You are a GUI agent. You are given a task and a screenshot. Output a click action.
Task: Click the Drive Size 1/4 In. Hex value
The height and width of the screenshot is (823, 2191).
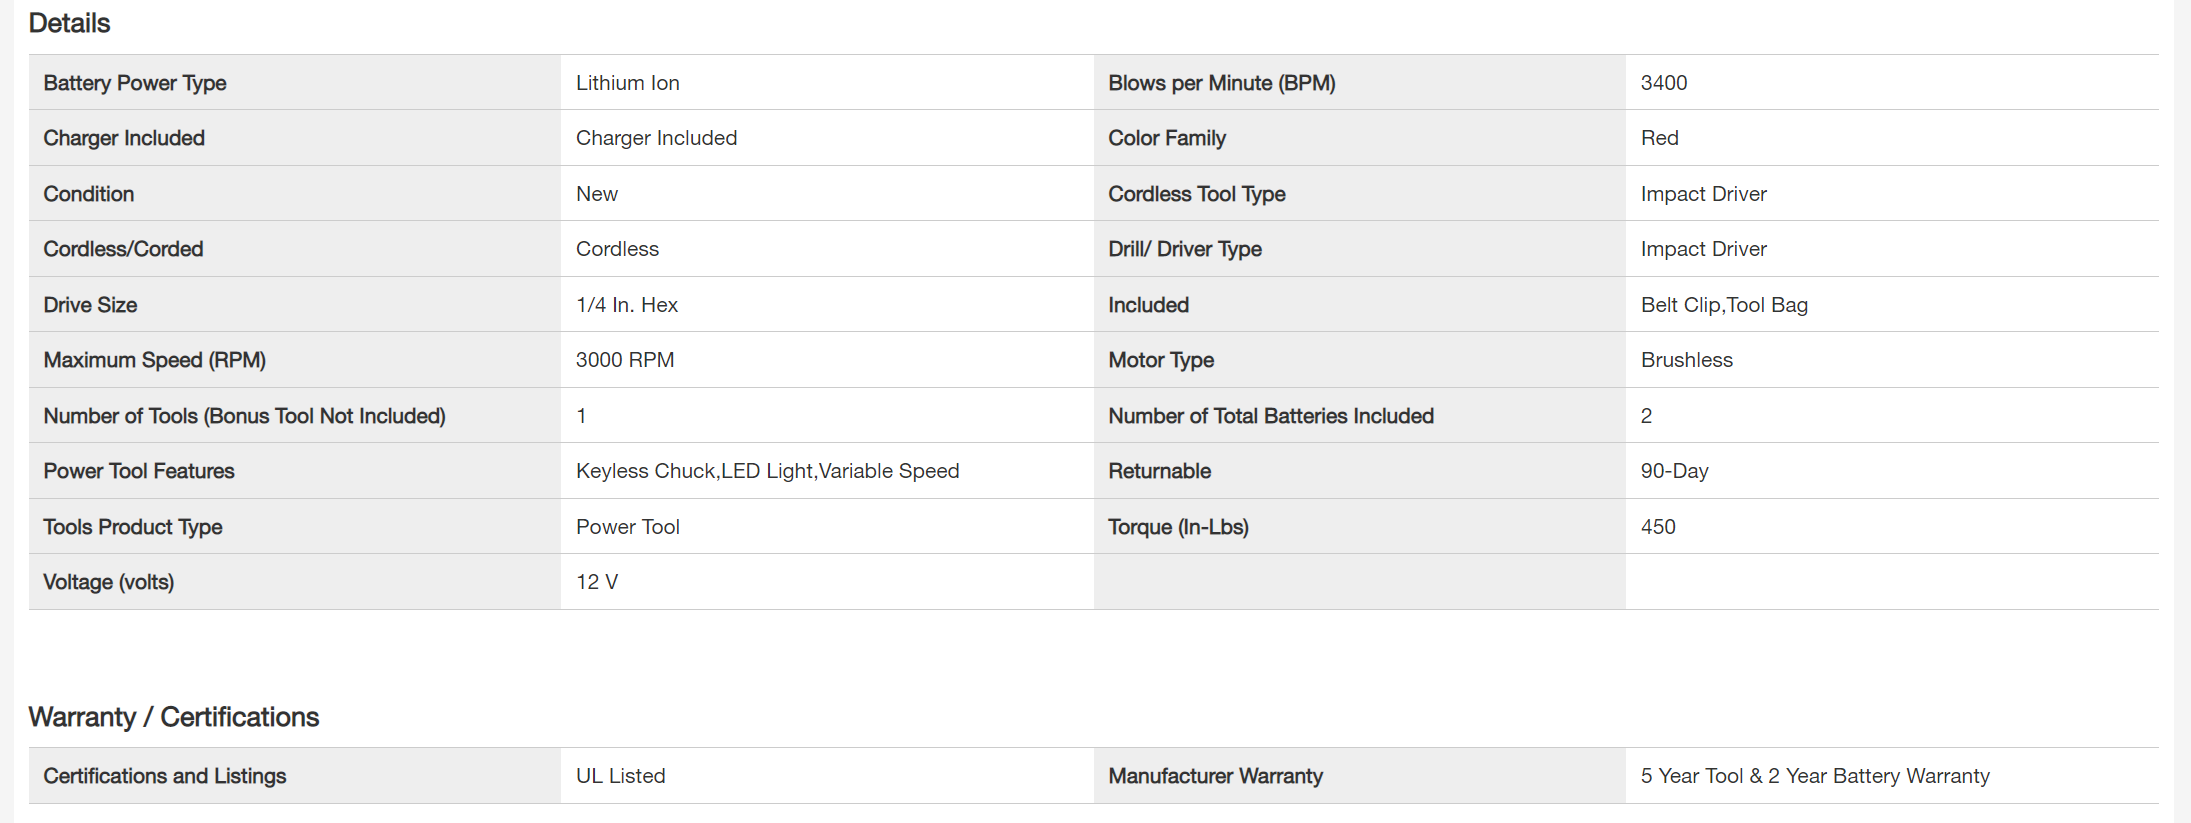point(626,305)
